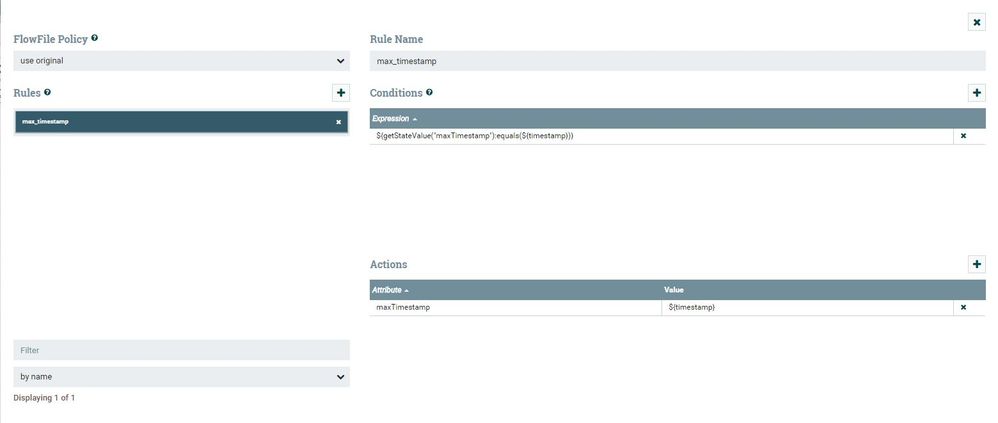The width and height of the screenshot is (998, 423).
Task: Open the 'by name' filter type dropdown
Action: [x=181, y=377]
